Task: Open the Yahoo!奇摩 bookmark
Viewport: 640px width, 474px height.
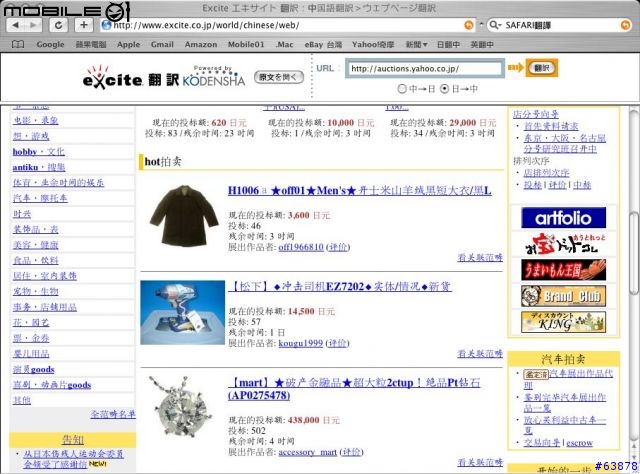Action: pos(373,44)
